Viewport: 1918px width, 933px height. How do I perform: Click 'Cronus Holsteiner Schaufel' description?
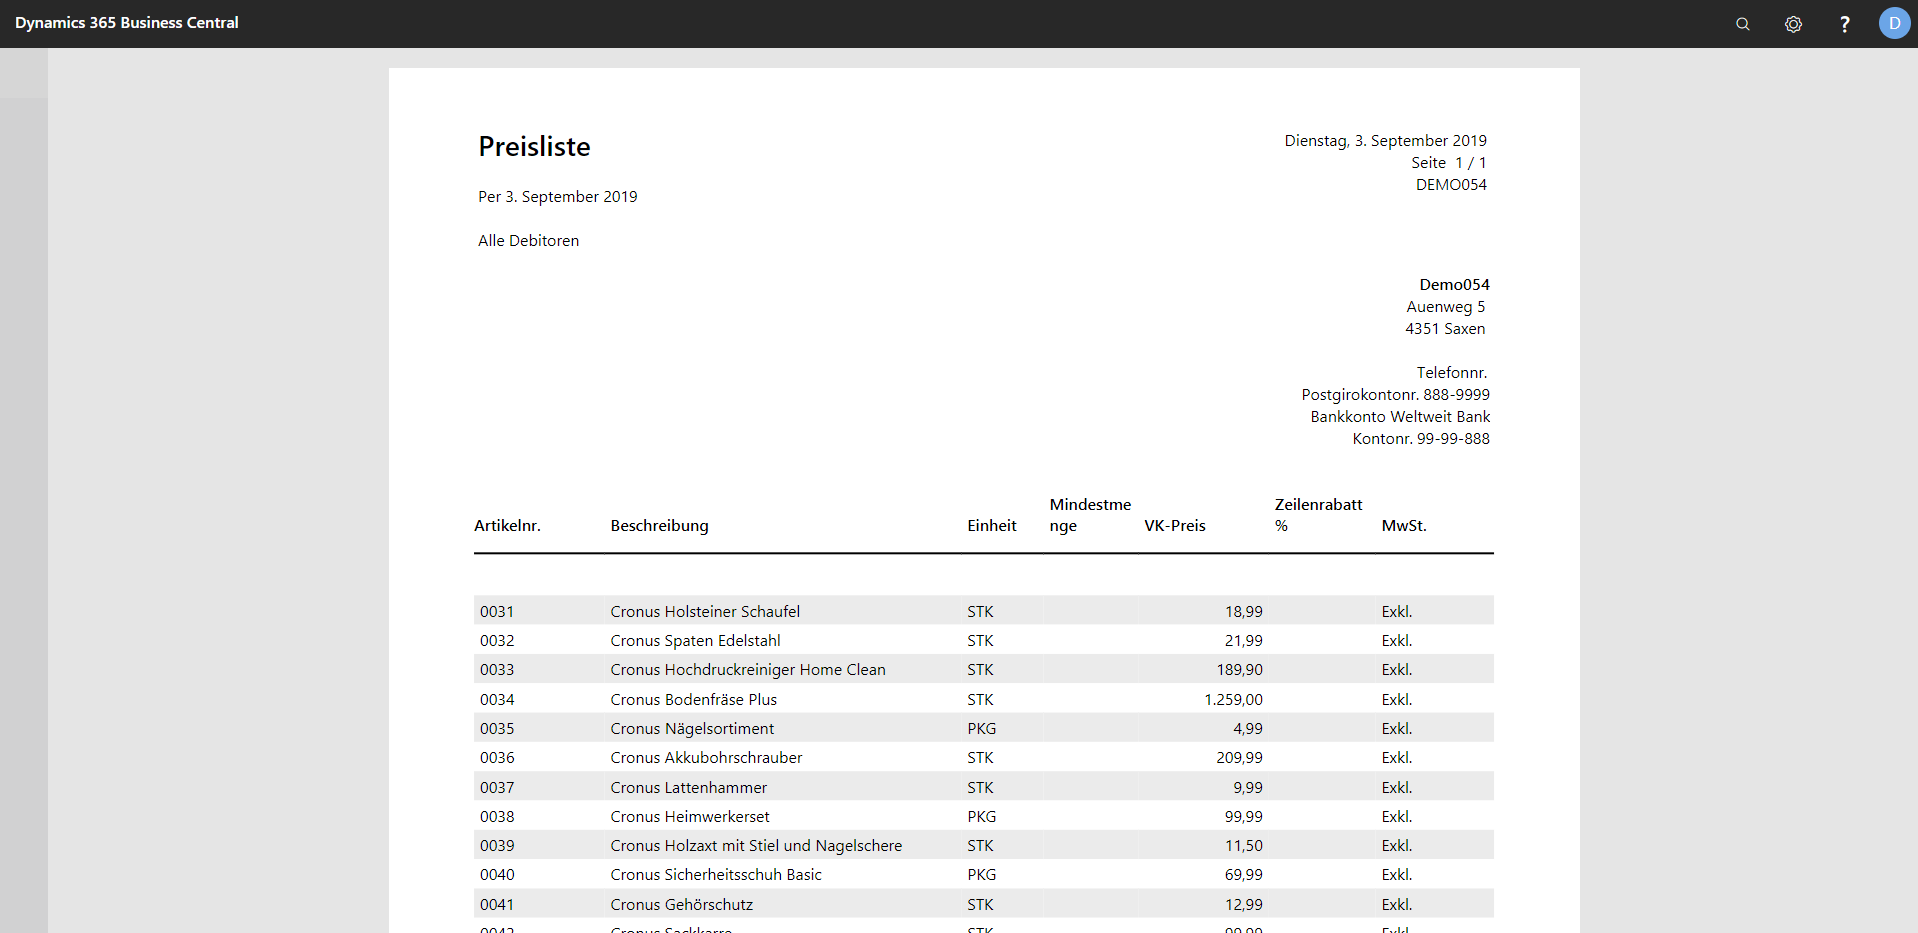(x=705, y=612)
